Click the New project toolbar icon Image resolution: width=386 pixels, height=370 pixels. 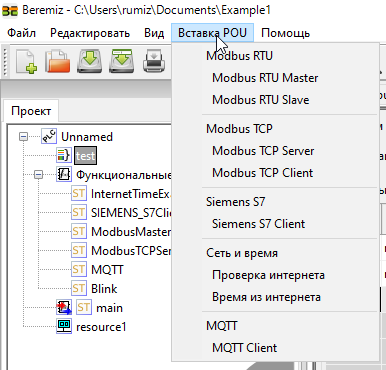[x=26, y=61]
